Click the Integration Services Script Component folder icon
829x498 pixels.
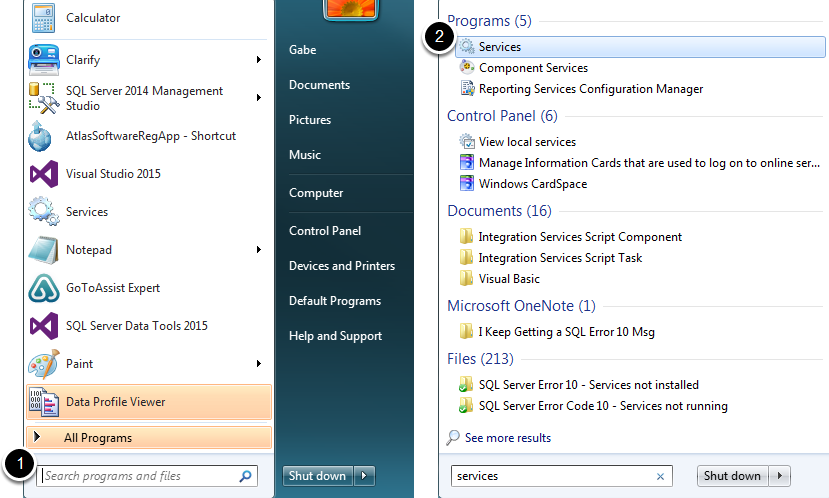(466, 236)
